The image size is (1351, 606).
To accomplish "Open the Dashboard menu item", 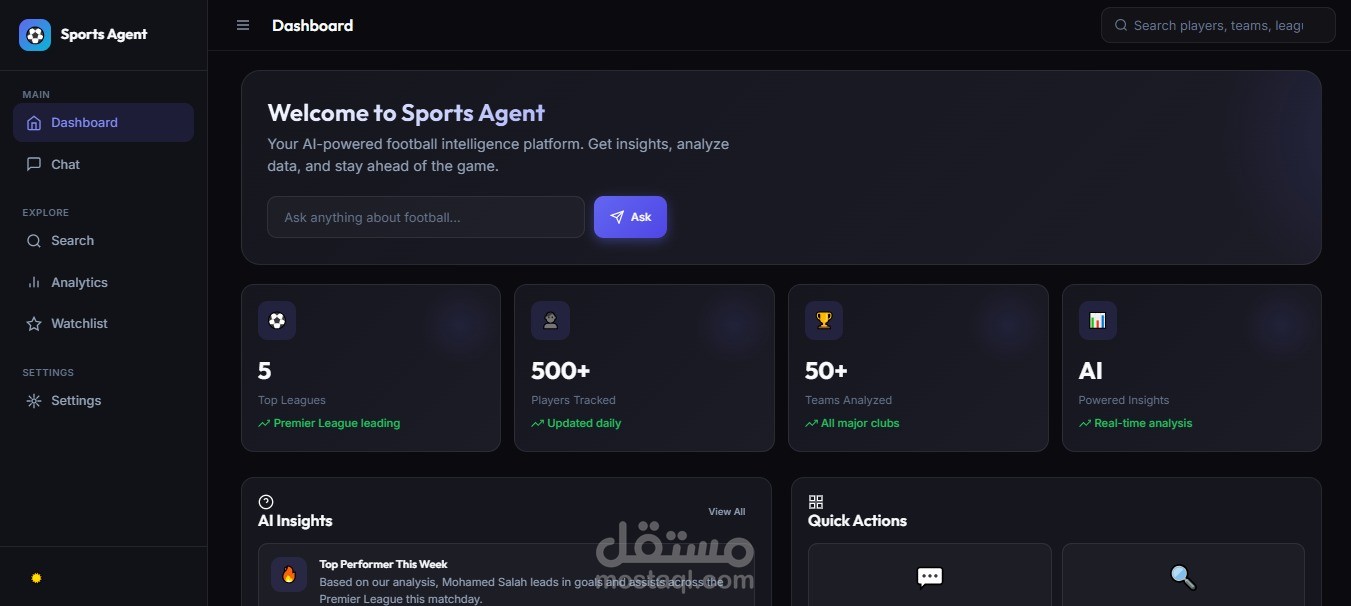I will click(103, 122).
